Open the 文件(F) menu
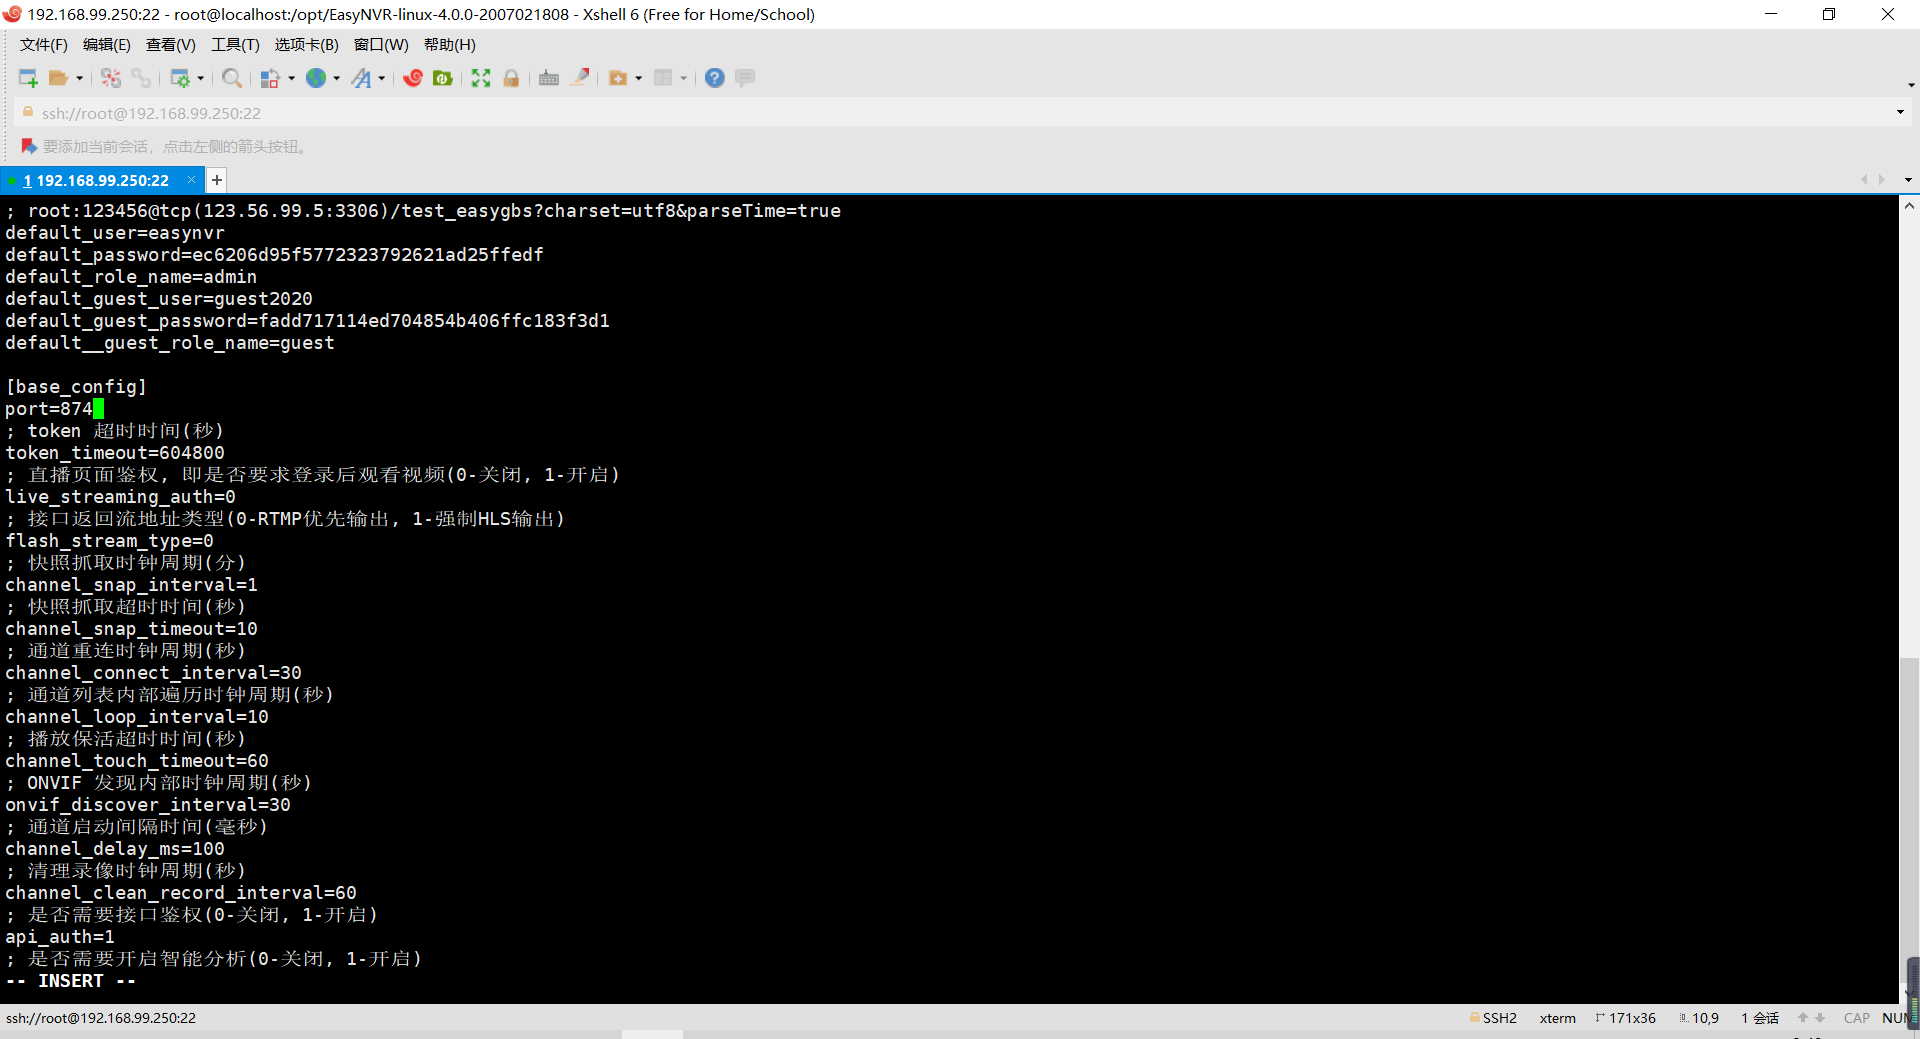The image size is (1920, 1039). (44, 45)
